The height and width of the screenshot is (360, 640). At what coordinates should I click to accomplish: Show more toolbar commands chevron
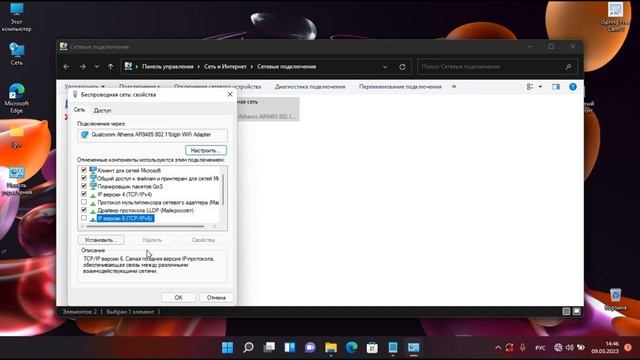454,87
